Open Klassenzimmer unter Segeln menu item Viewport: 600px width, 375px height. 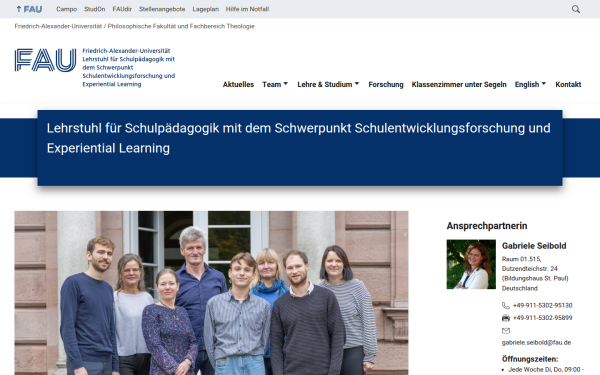click(459, 84)
